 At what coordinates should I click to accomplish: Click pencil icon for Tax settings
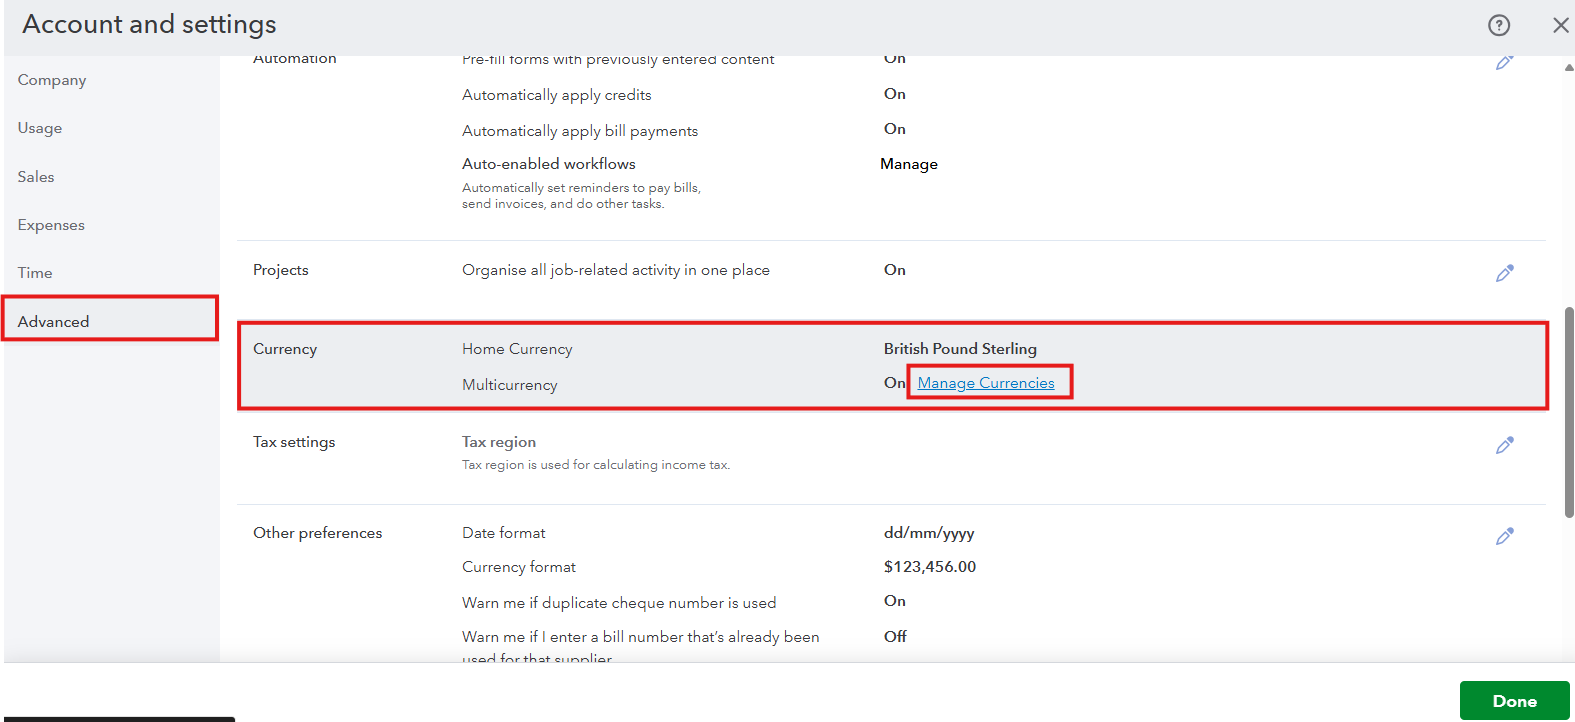coord(1504,445)
